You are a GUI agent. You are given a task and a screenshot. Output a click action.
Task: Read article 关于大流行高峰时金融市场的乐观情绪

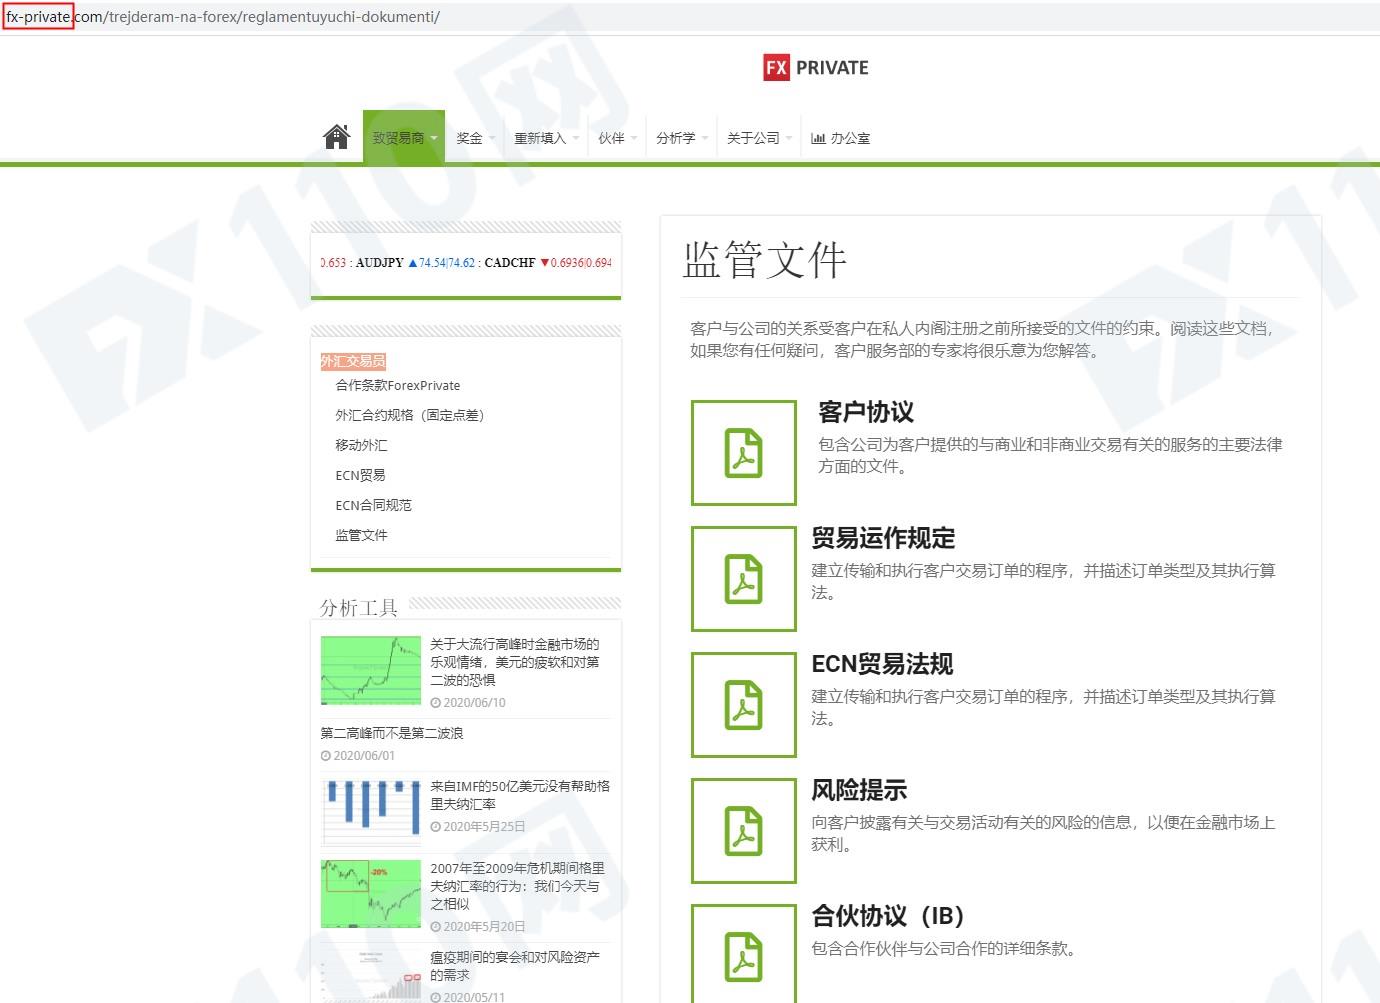(515, 662)
